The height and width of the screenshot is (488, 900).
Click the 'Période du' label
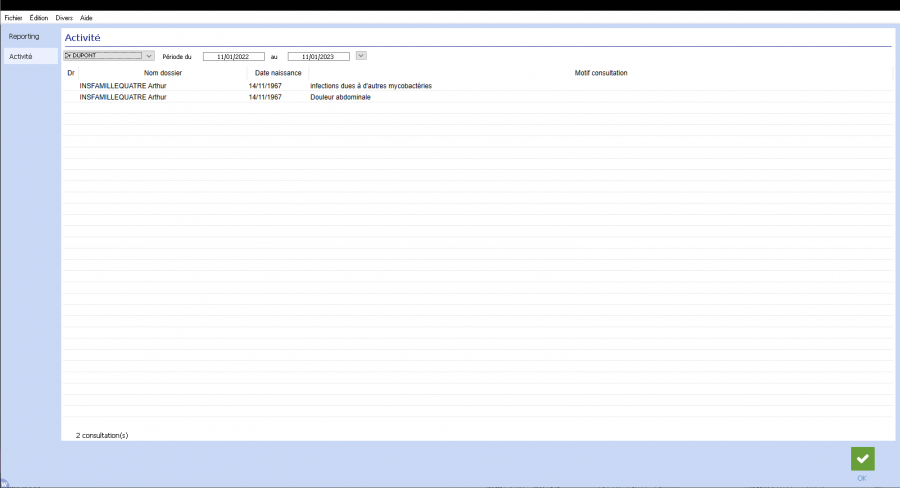pos(177,57)
